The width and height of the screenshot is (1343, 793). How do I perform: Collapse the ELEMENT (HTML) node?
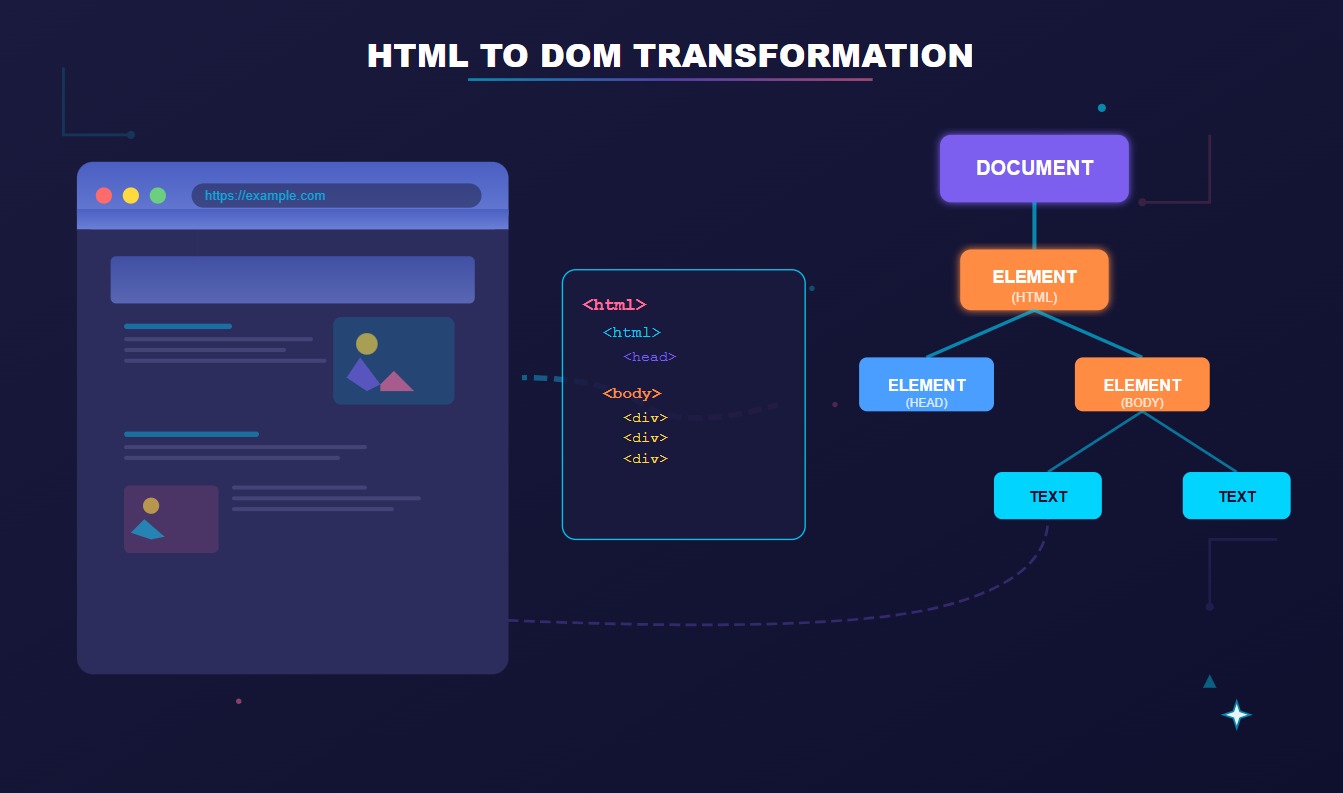click(x=1034, y=279)
